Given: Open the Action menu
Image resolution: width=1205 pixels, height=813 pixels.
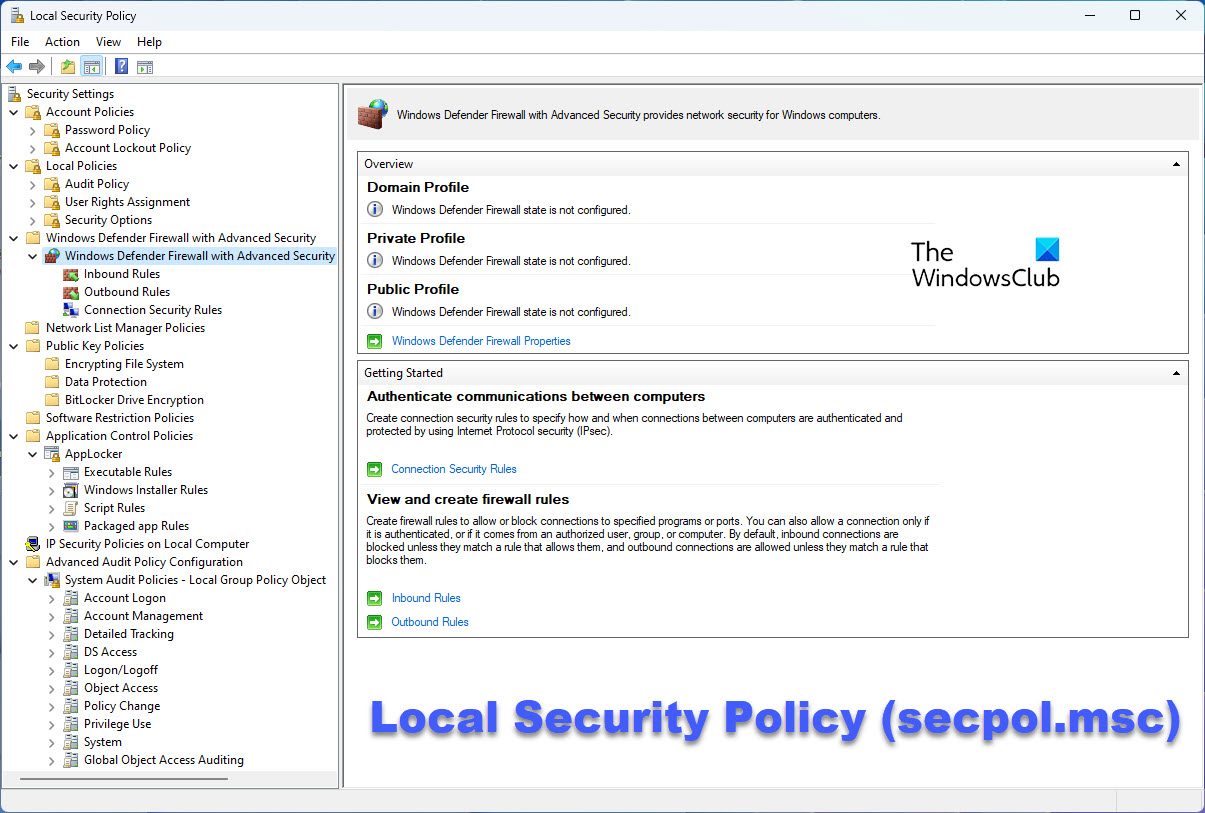Looking at the screenshot, I should point(62,42).
